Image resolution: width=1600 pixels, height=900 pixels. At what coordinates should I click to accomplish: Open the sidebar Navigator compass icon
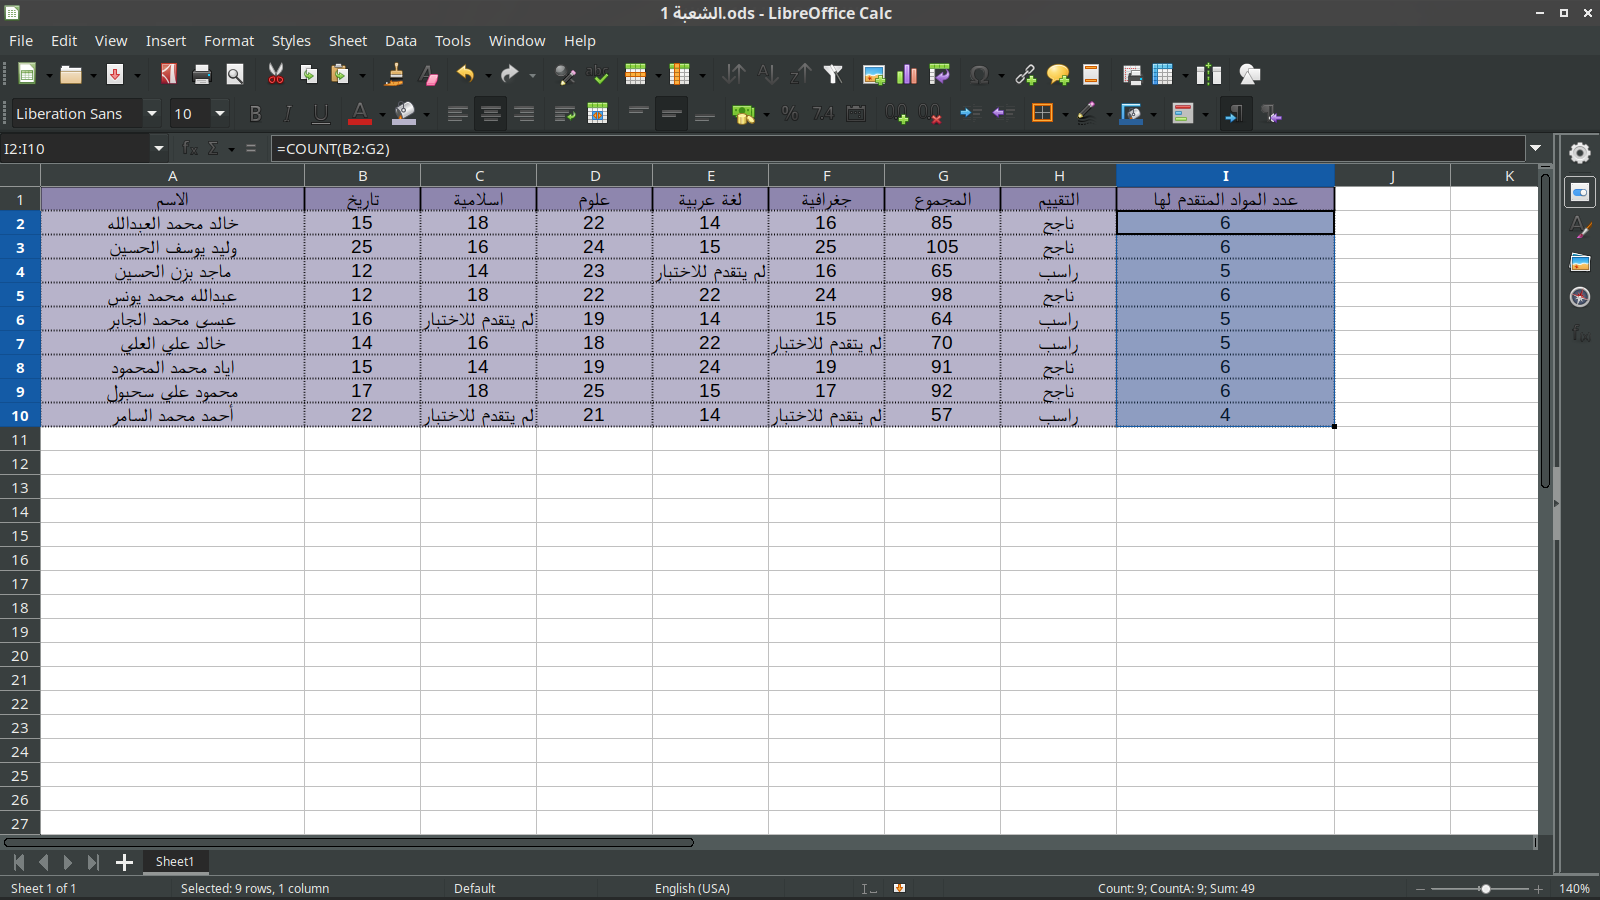click(1580, 298)
